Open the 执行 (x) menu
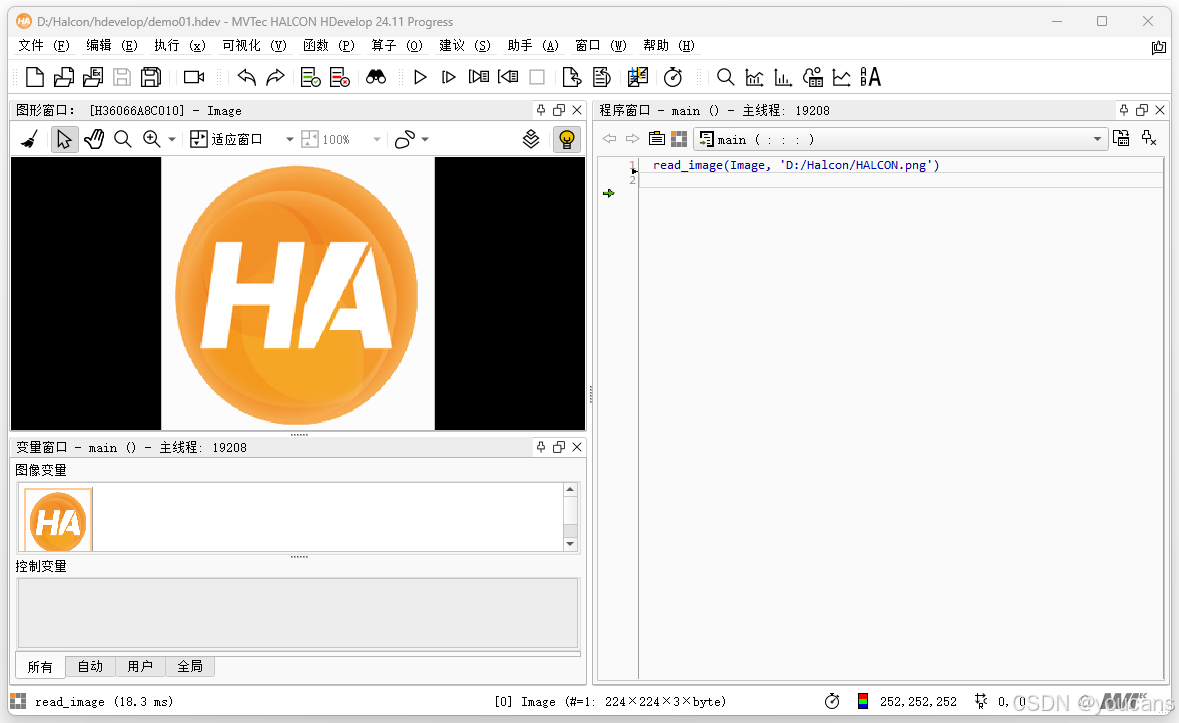 [x=179, y=45]
